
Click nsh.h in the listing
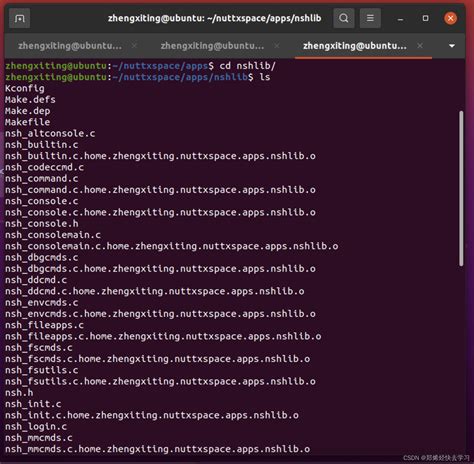pyautogui.click(x=19, y=393)
